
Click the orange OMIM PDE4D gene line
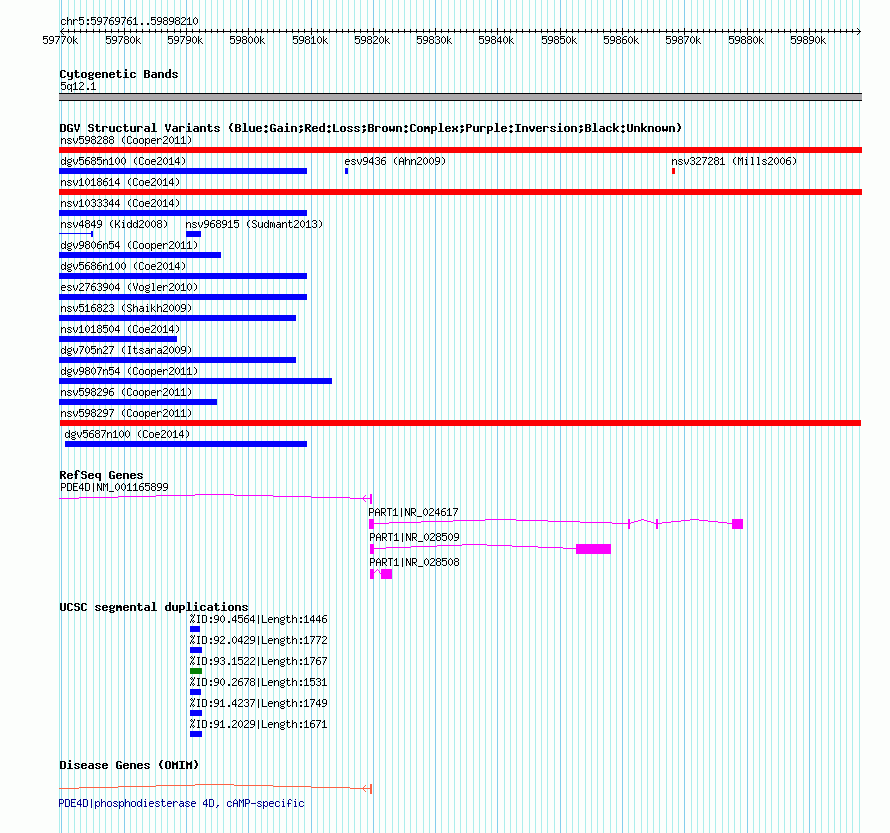215,788
